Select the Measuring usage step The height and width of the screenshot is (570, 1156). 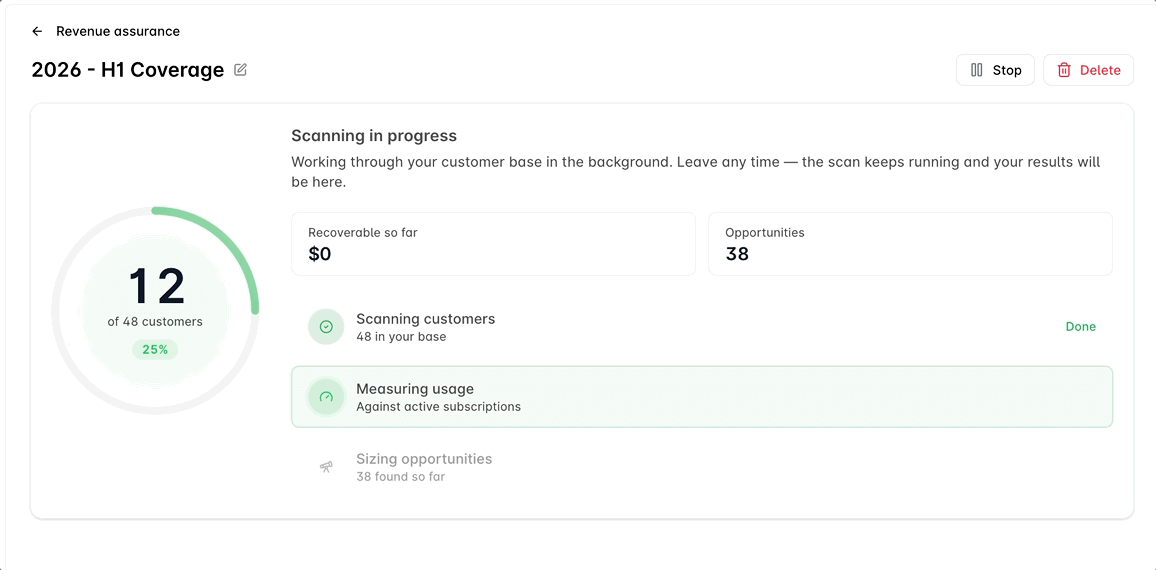[702, 397]
